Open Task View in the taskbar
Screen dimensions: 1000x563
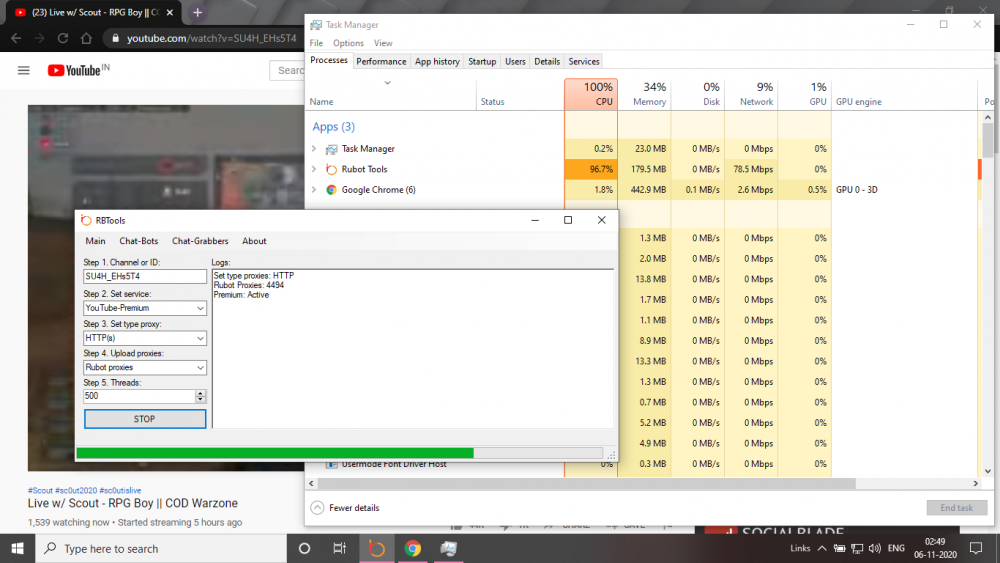[x=340, y=548]
